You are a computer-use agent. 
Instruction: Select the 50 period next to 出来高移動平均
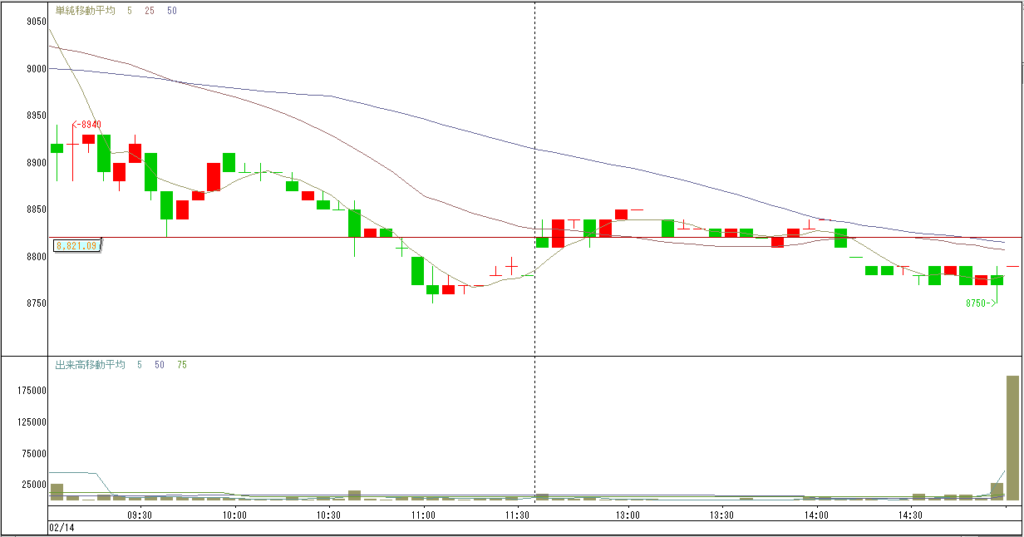tap(159, 365)
